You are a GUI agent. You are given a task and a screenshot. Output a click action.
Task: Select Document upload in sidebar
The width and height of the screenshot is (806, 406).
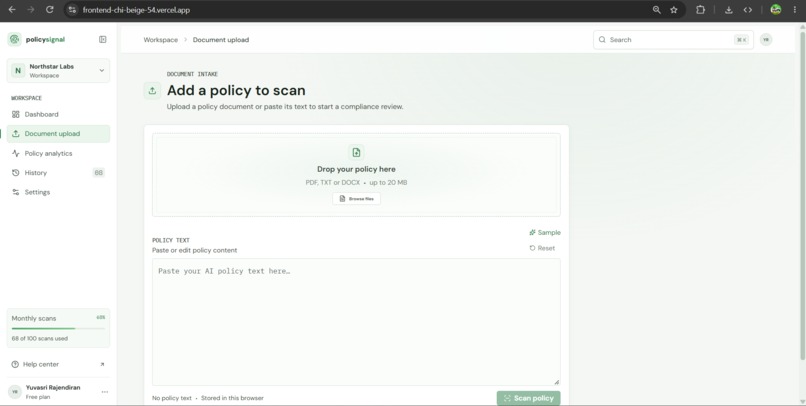point(58,134)
